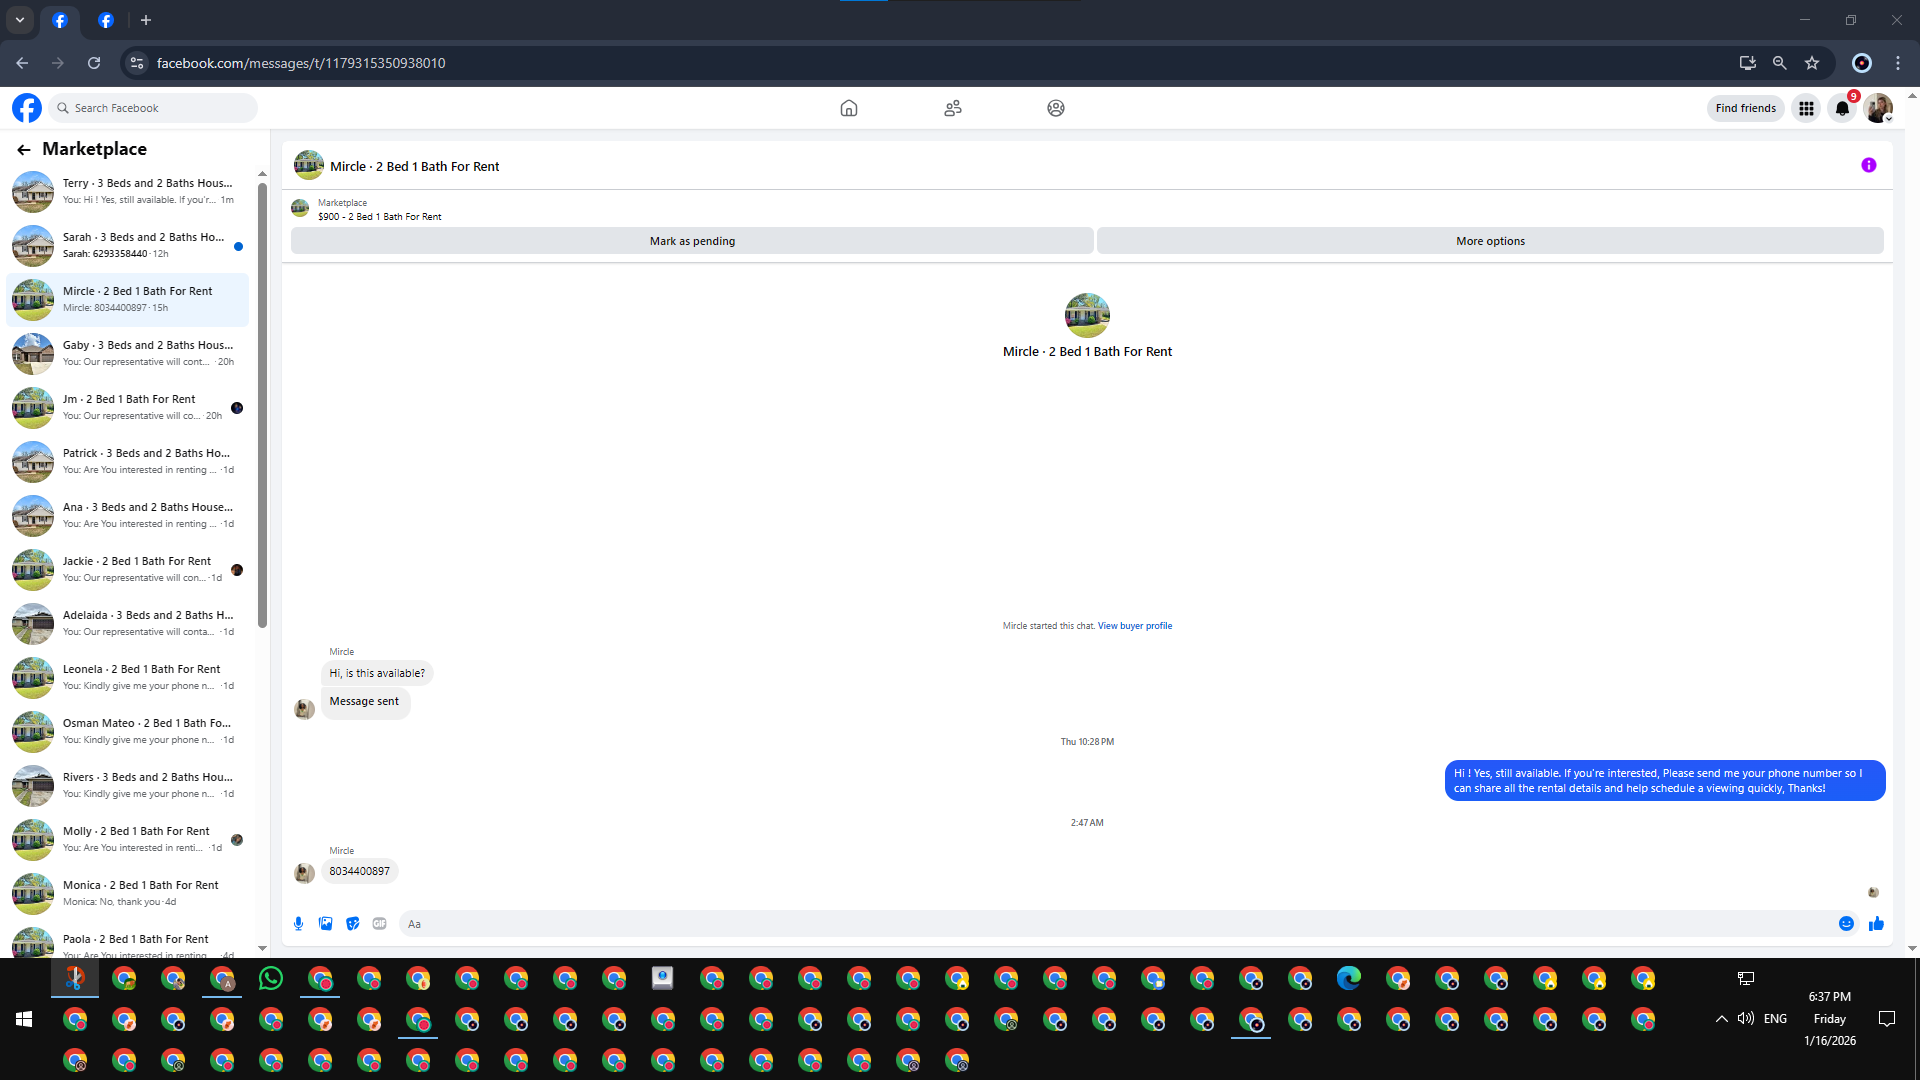Open the conversation information icon
This screenshot has width=1920, height=1080.
click(x=1868, y=166)
